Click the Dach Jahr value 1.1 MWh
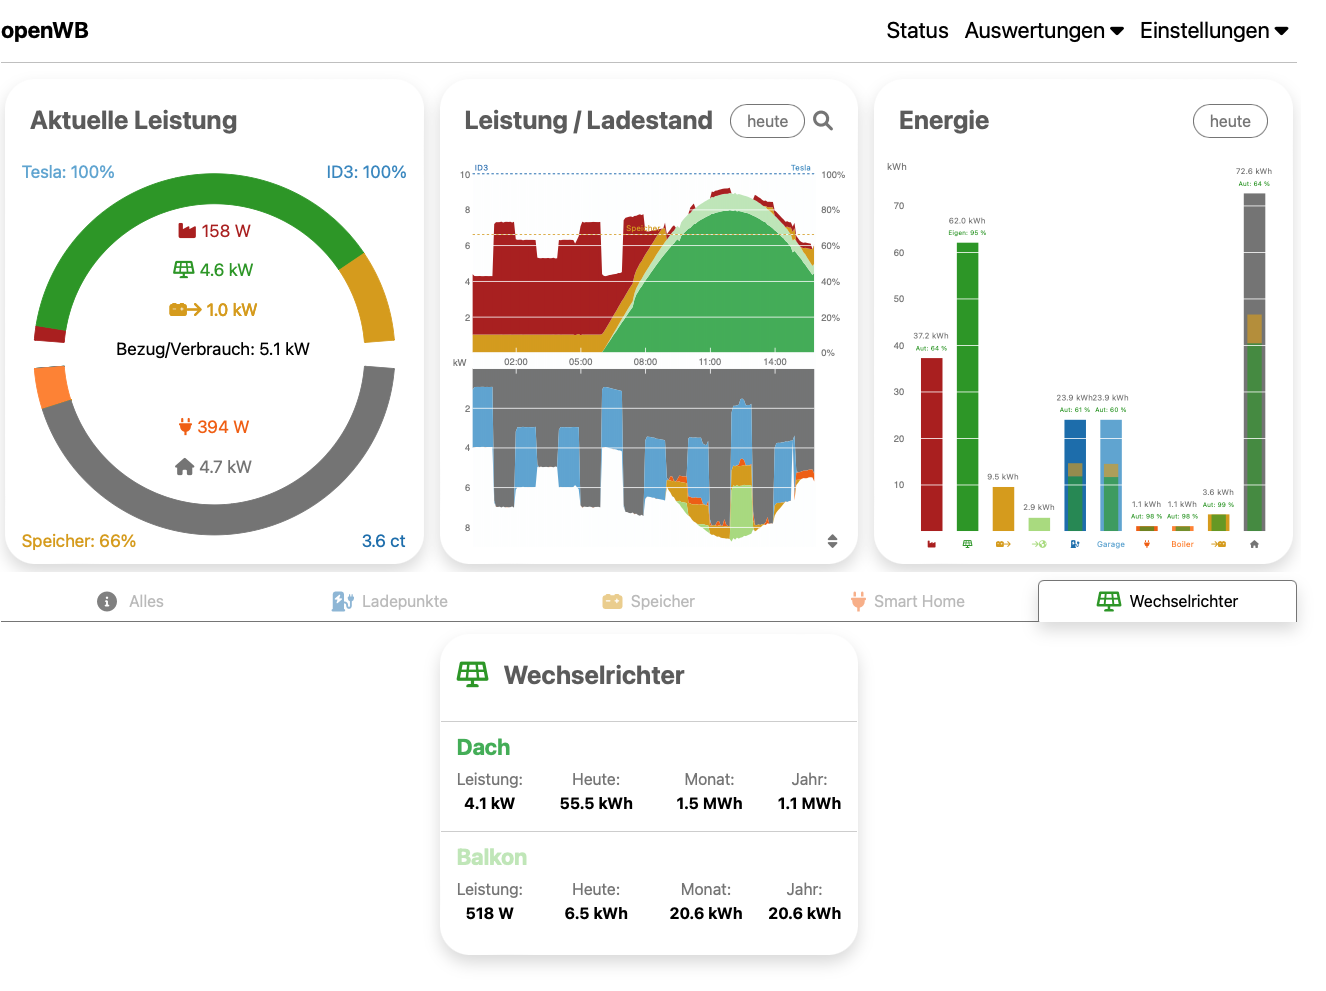The width and height of the screenshot is (1326, 991). tap(809, 803)
